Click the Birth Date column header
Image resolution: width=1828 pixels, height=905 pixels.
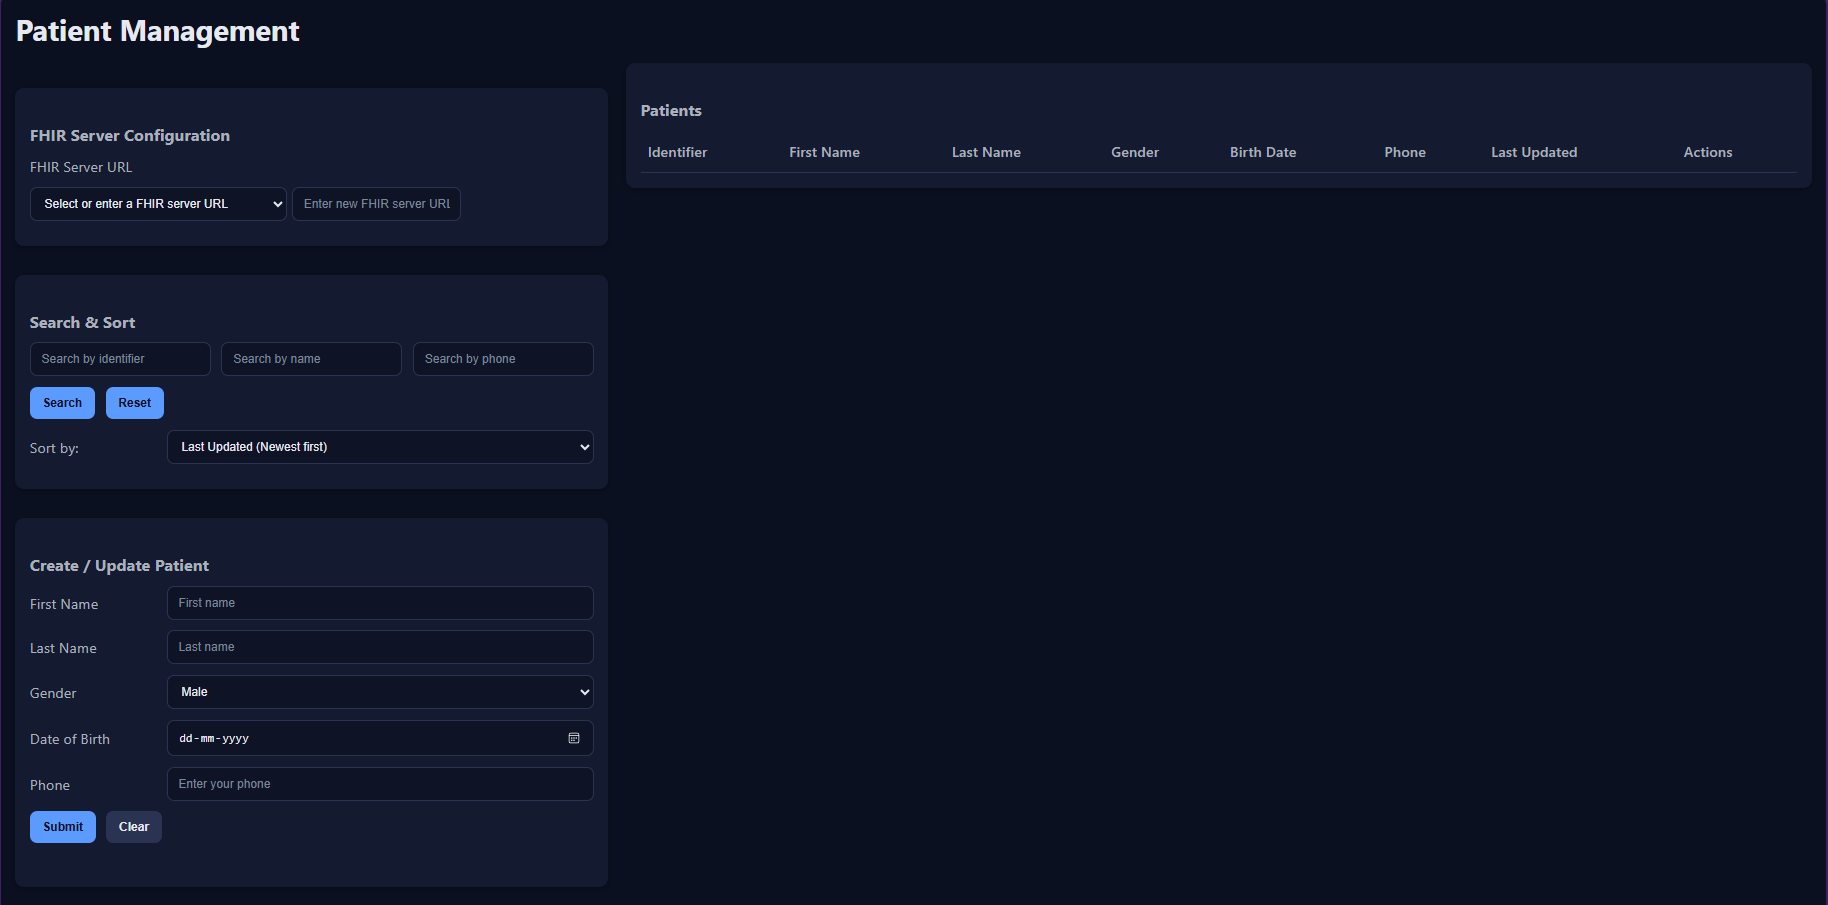pos(1262,152)
